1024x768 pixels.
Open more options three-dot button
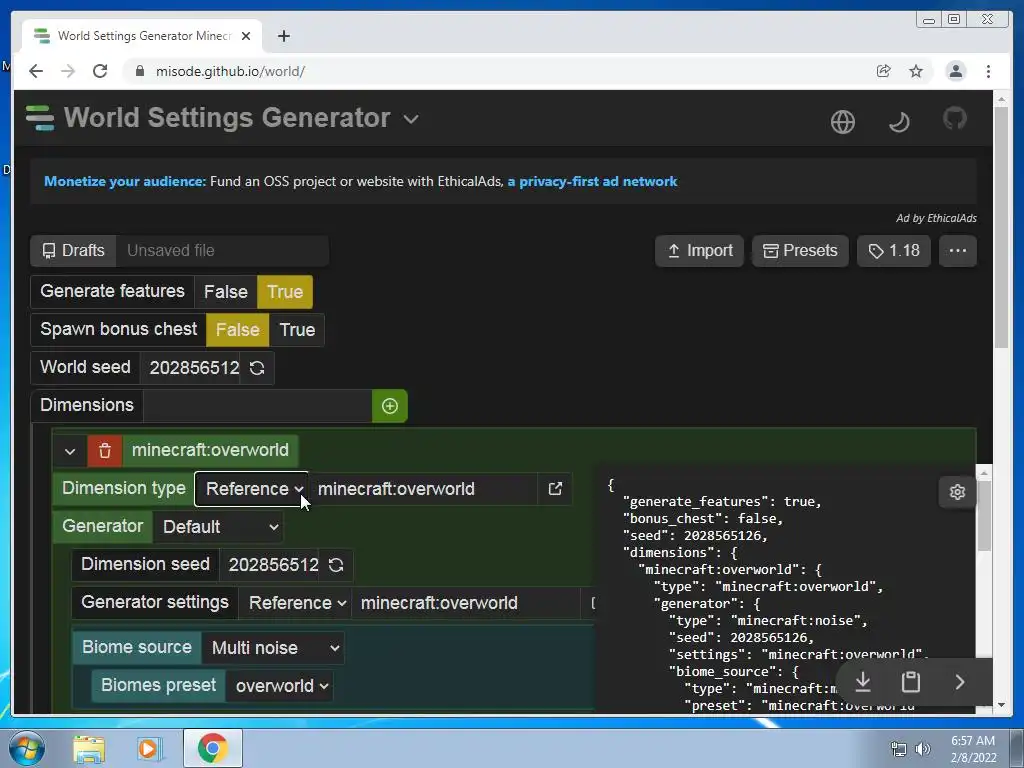[957, 251]
